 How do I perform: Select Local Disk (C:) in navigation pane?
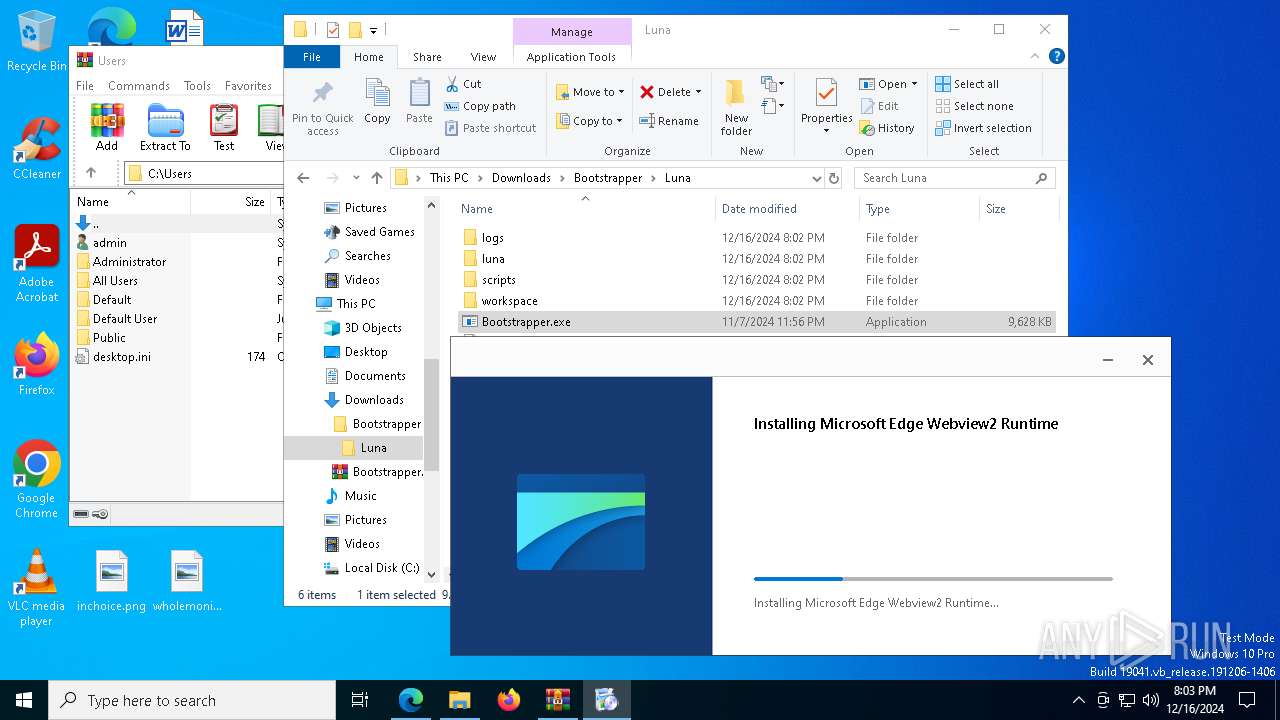pyautogui.click(x=372, y=568)
